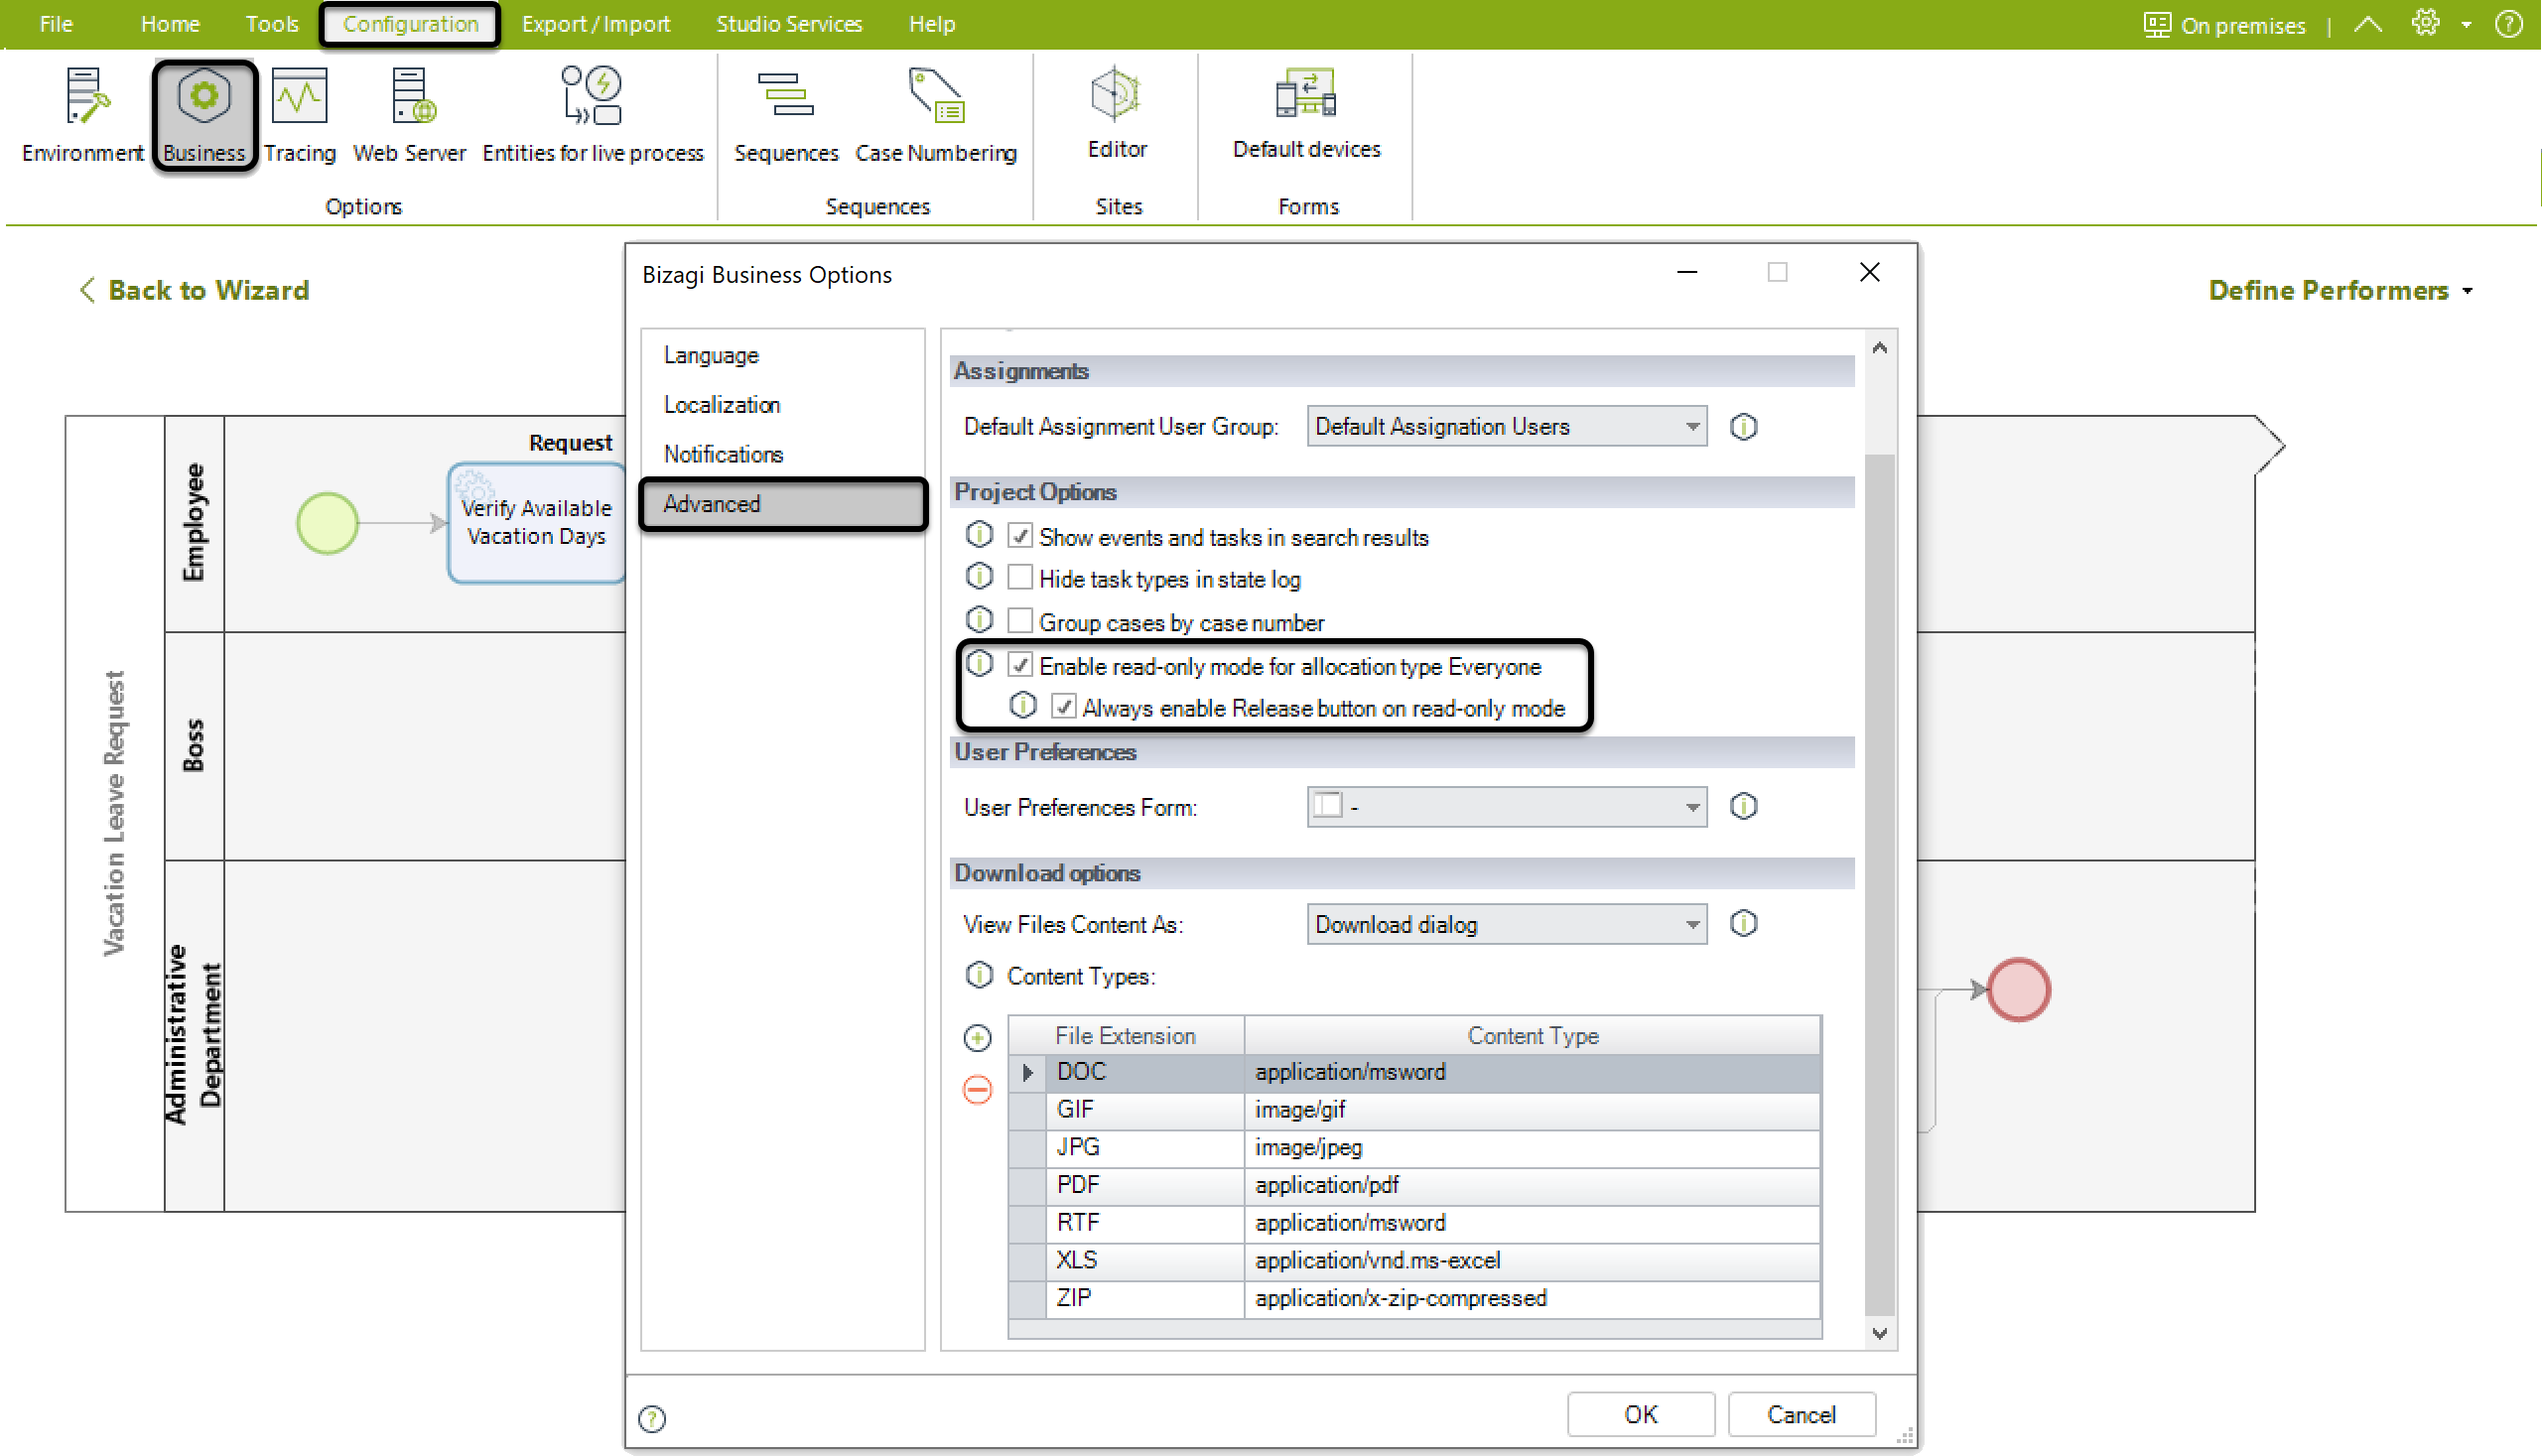Enable Hide task types in state log

coord(1019,578)
